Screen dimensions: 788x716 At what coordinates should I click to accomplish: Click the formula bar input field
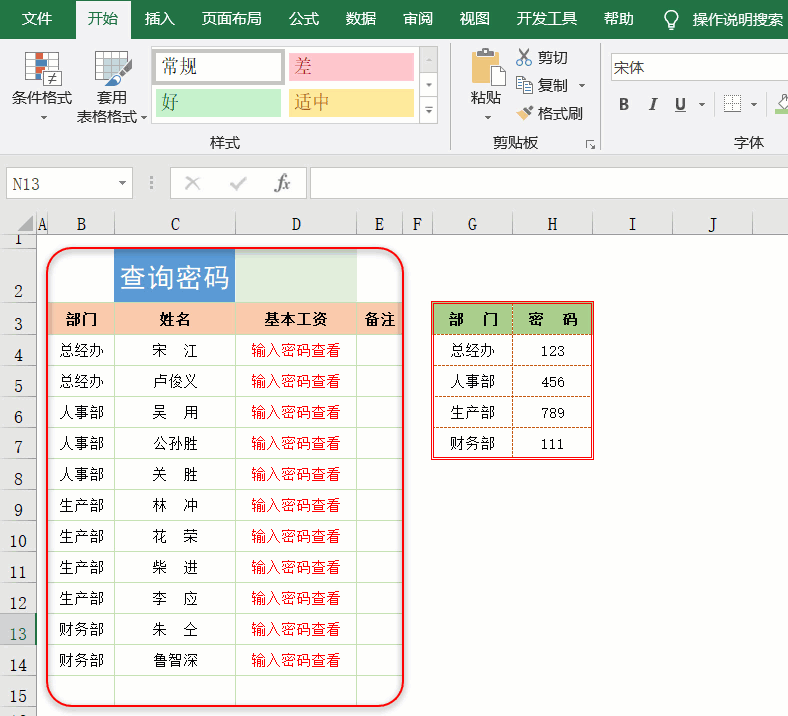point(549,183)
